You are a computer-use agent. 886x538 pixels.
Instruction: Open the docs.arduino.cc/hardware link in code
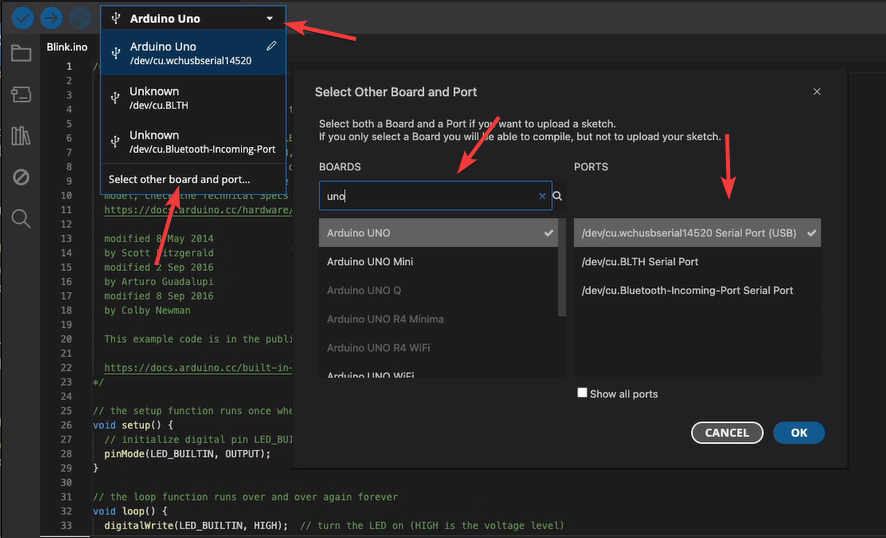(198, 210)
